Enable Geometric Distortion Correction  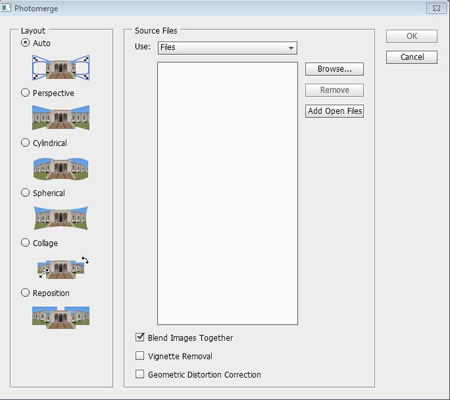click(140, 374)
